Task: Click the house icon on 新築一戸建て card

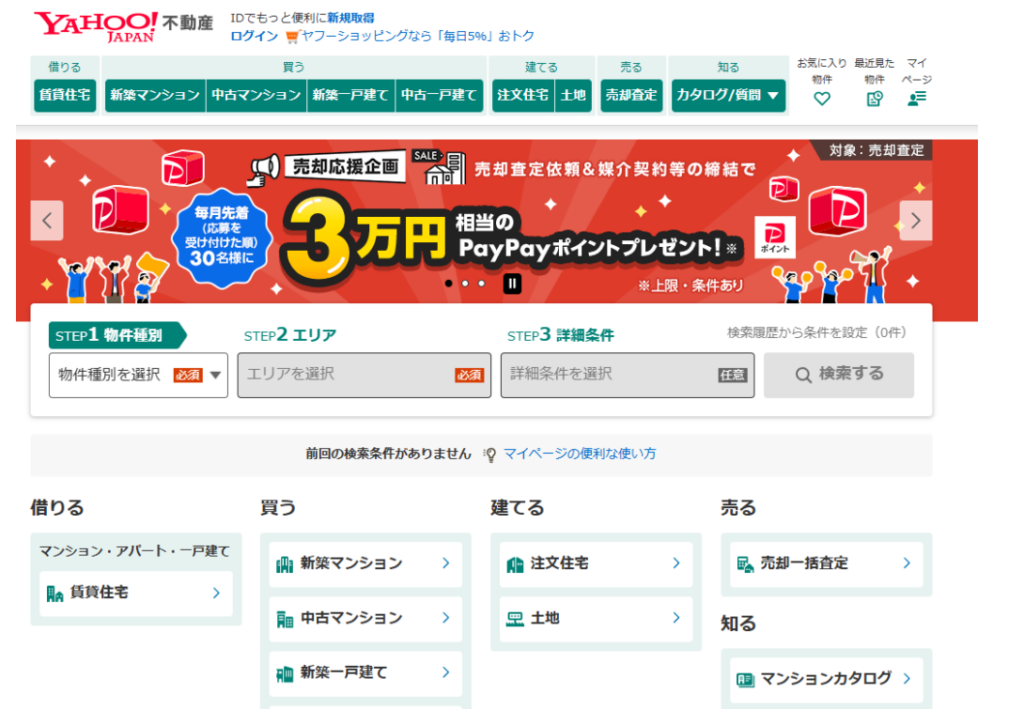Action: (285, 674)
